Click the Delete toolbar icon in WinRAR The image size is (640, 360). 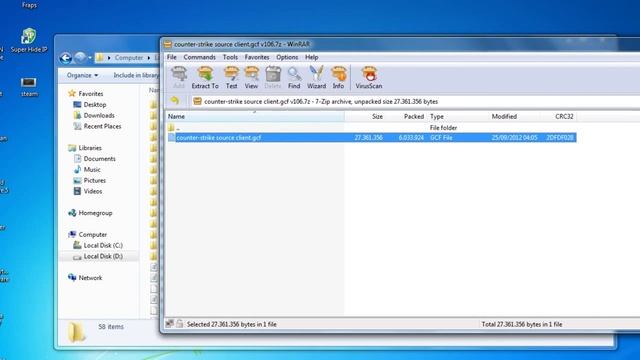273,78
